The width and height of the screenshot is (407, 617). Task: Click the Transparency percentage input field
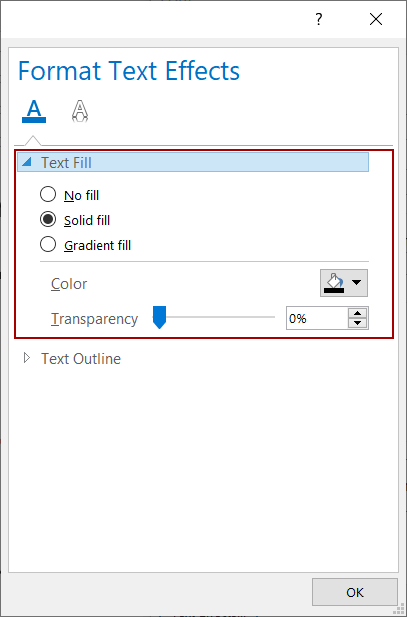coord(317,318)
